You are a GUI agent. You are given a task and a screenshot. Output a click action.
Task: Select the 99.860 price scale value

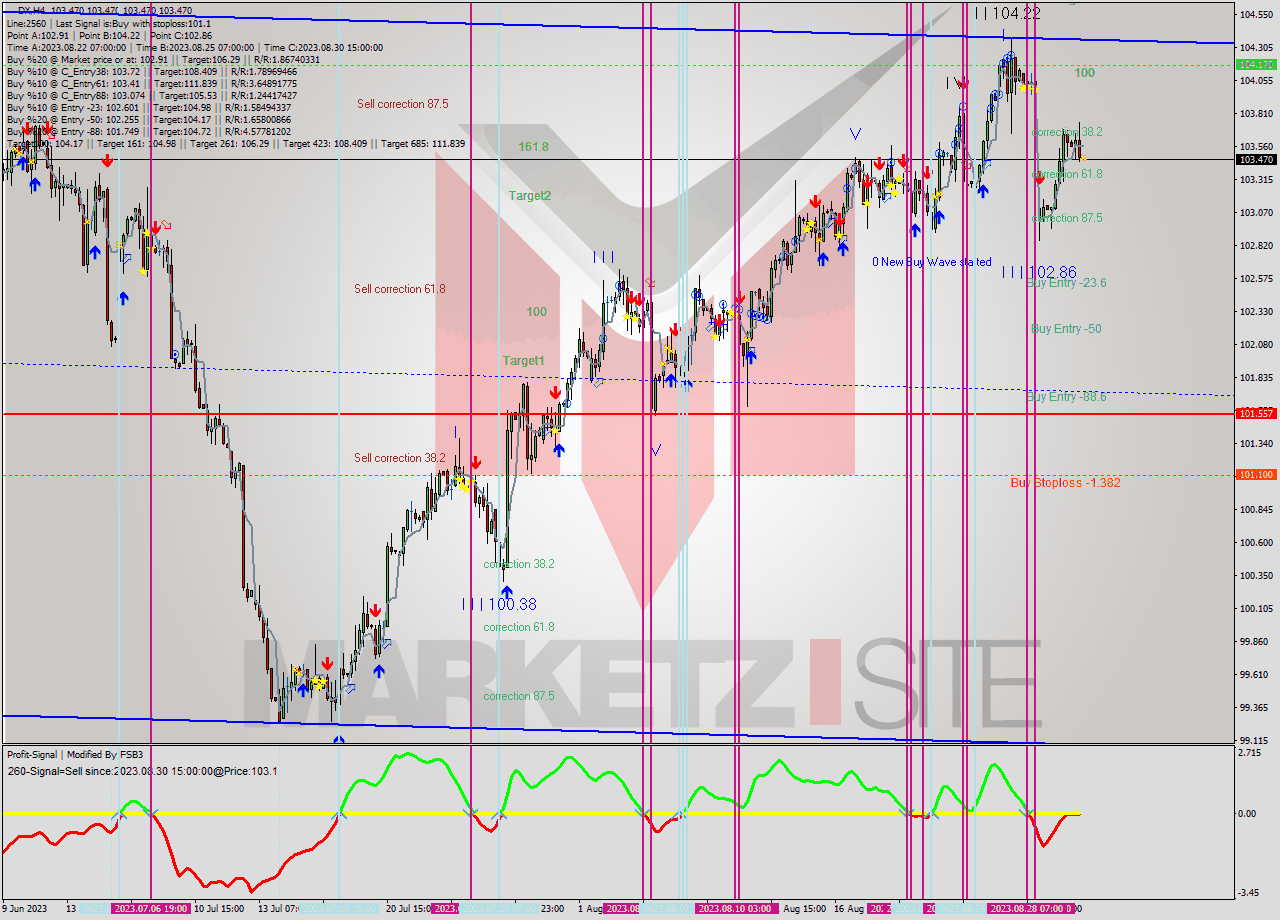point(1256,642)
